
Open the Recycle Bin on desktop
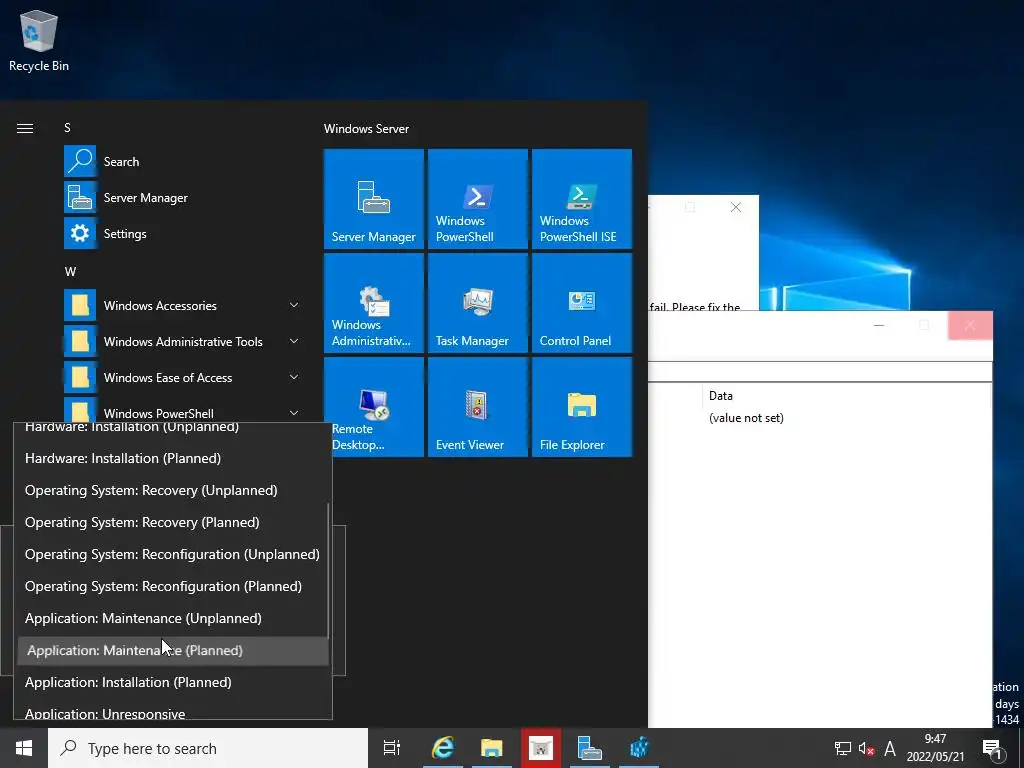39,40
